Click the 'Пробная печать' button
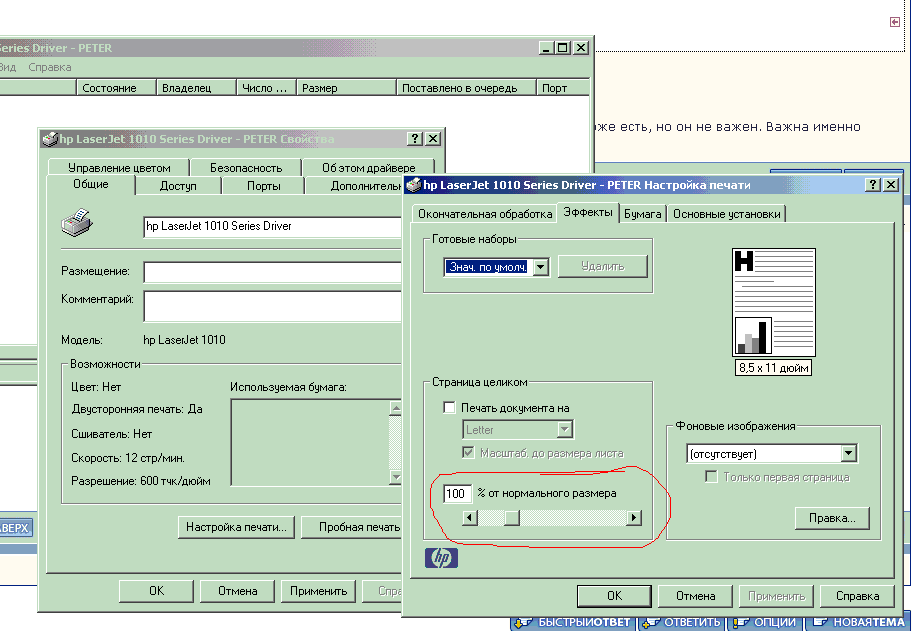Image resolution: width=920 pixels, height=631 pixels. [352, 527]
